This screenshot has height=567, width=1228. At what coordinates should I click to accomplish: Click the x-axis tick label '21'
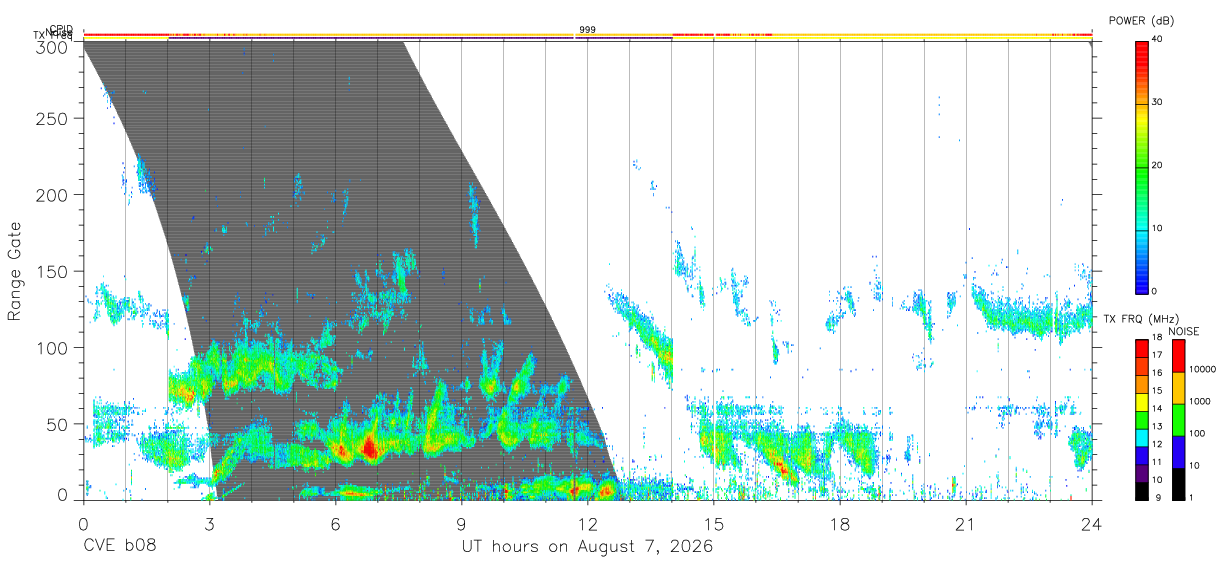click(965, 523)
